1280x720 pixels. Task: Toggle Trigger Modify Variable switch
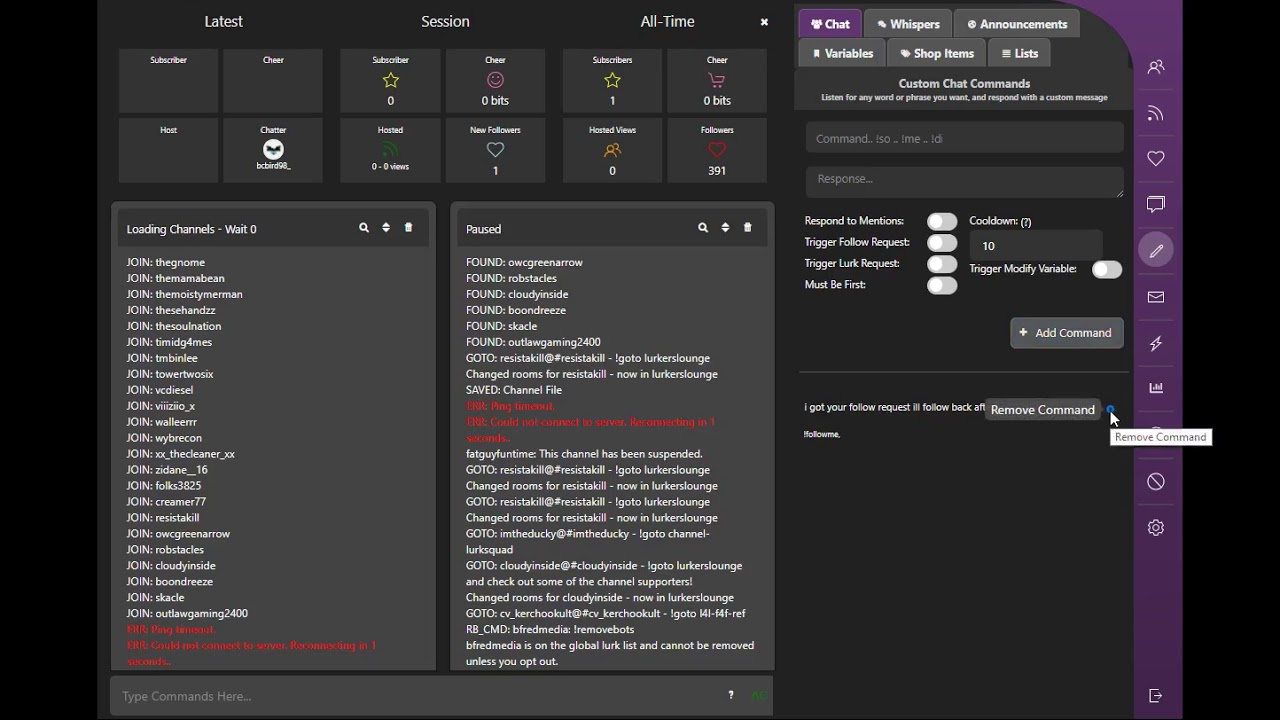point(1107,269)
